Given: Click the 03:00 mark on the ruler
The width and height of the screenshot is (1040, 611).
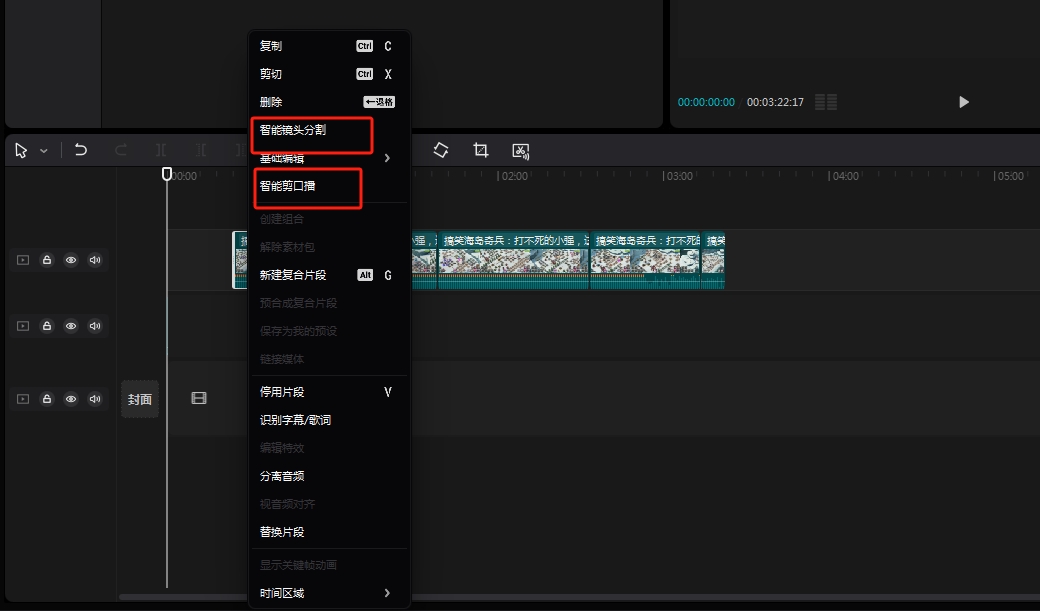Looking at the screenshot, I should point(680,176).
